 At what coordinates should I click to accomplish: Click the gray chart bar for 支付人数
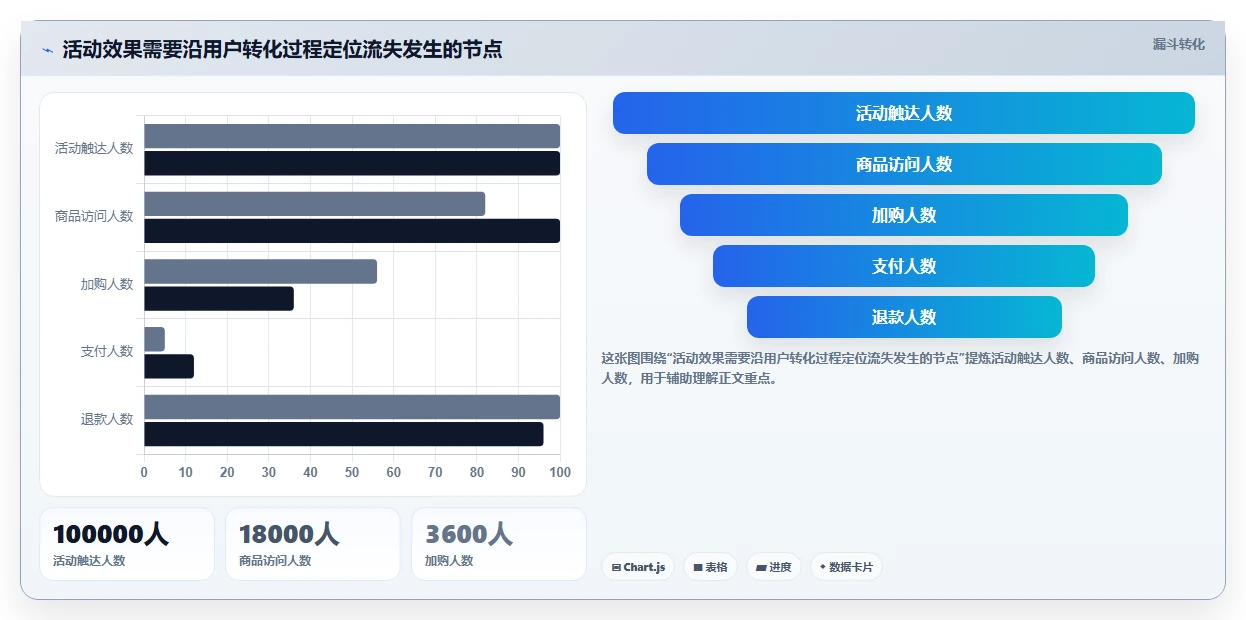coord(155,339)
